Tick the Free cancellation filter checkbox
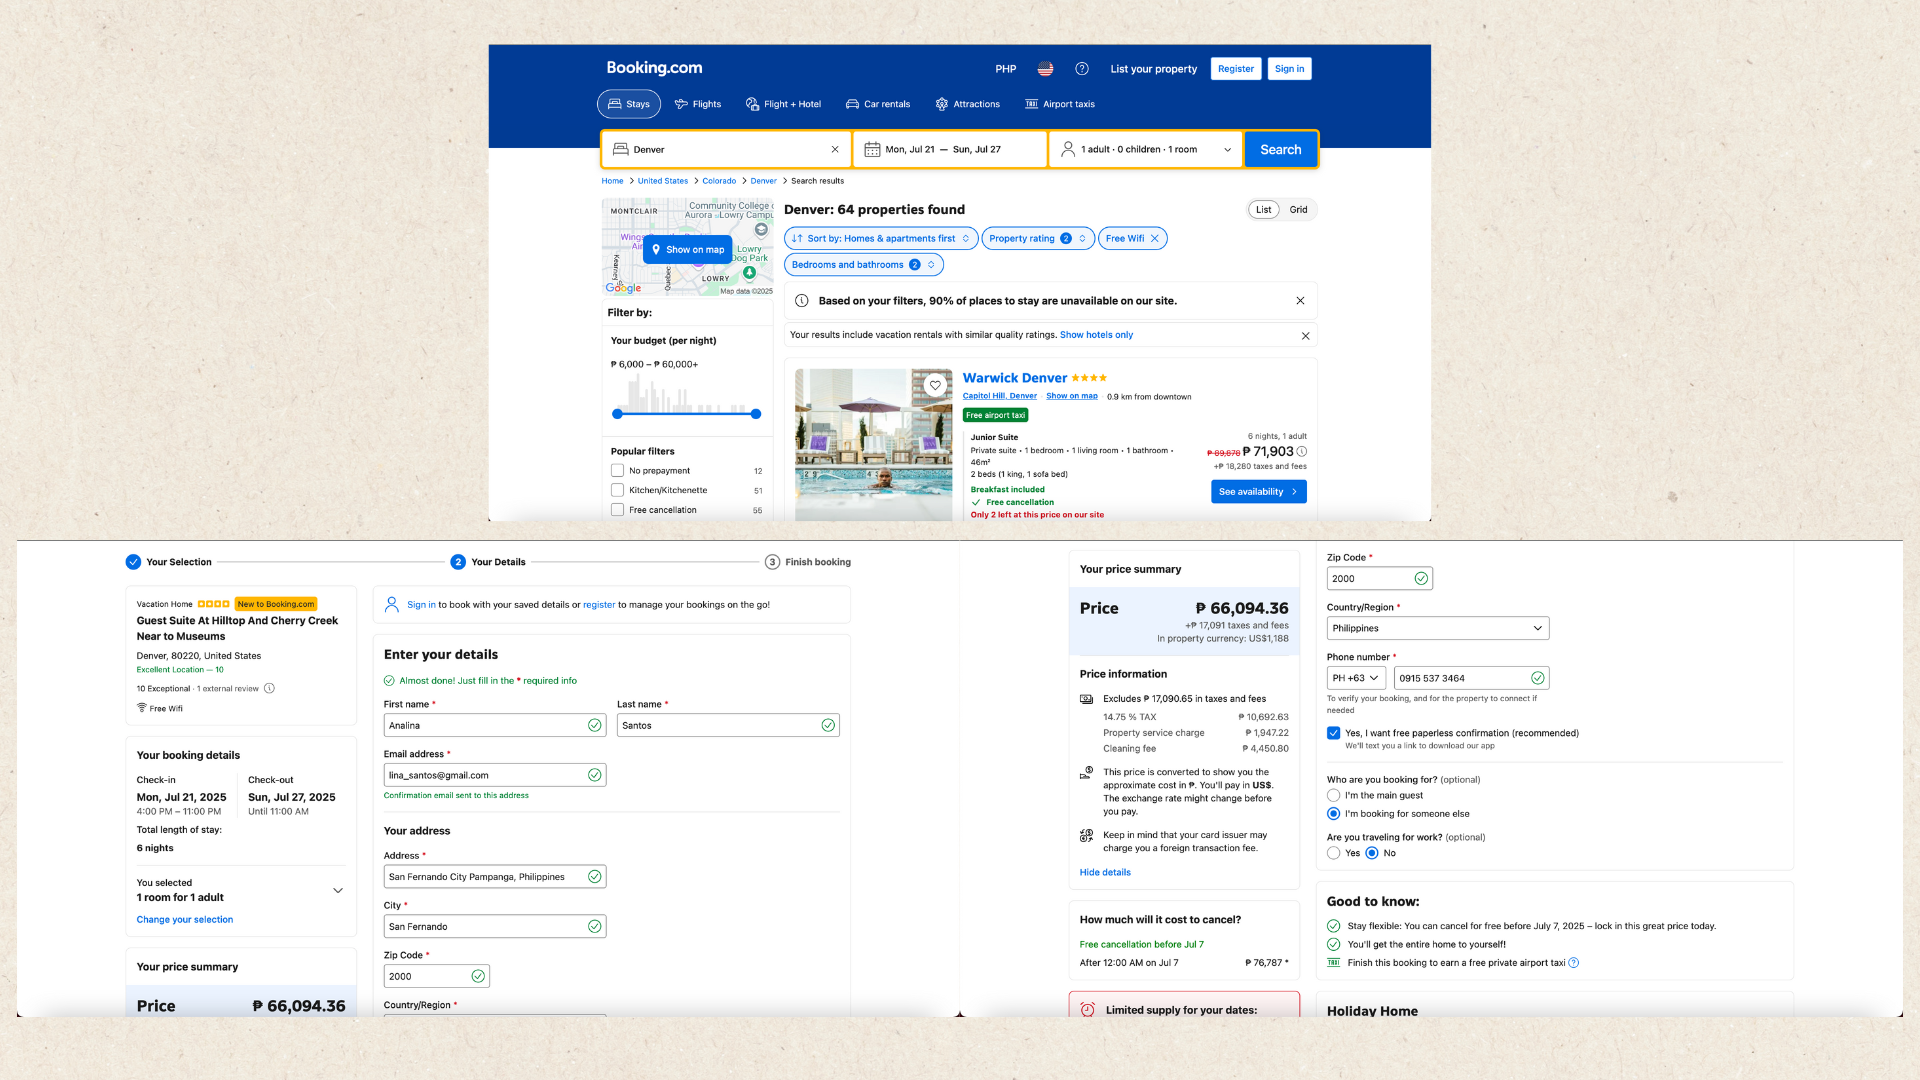 click(617, 510)
